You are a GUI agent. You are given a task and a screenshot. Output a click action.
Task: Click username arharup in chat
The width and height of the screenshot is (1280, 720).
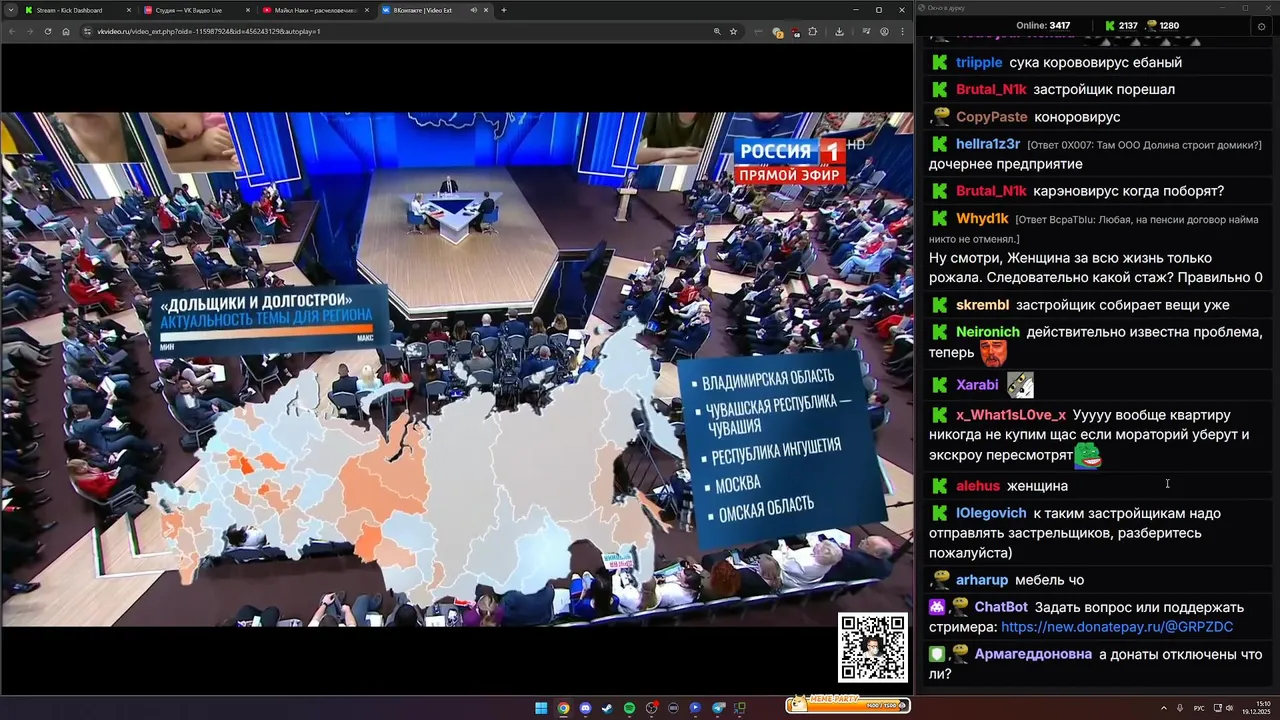click(x=982, y=580)
